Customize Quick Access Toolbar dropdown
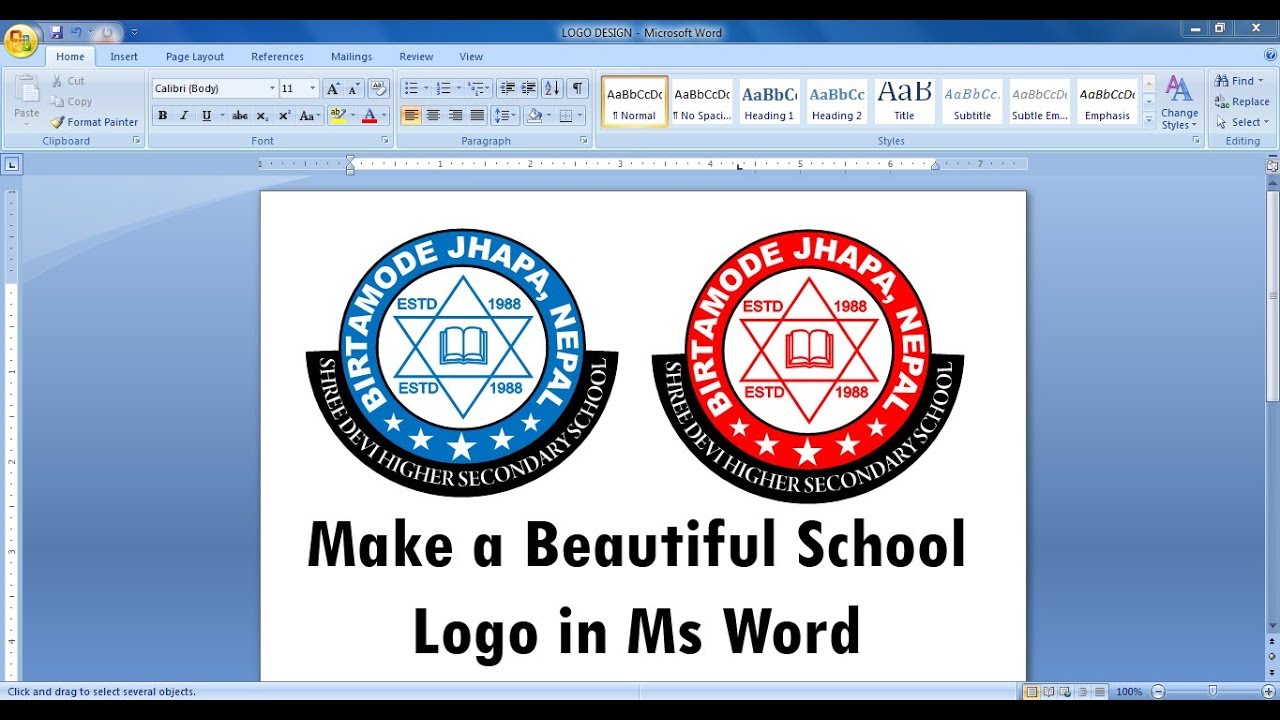This screenshot has height=720, width=1280. (x=135, y=32)
